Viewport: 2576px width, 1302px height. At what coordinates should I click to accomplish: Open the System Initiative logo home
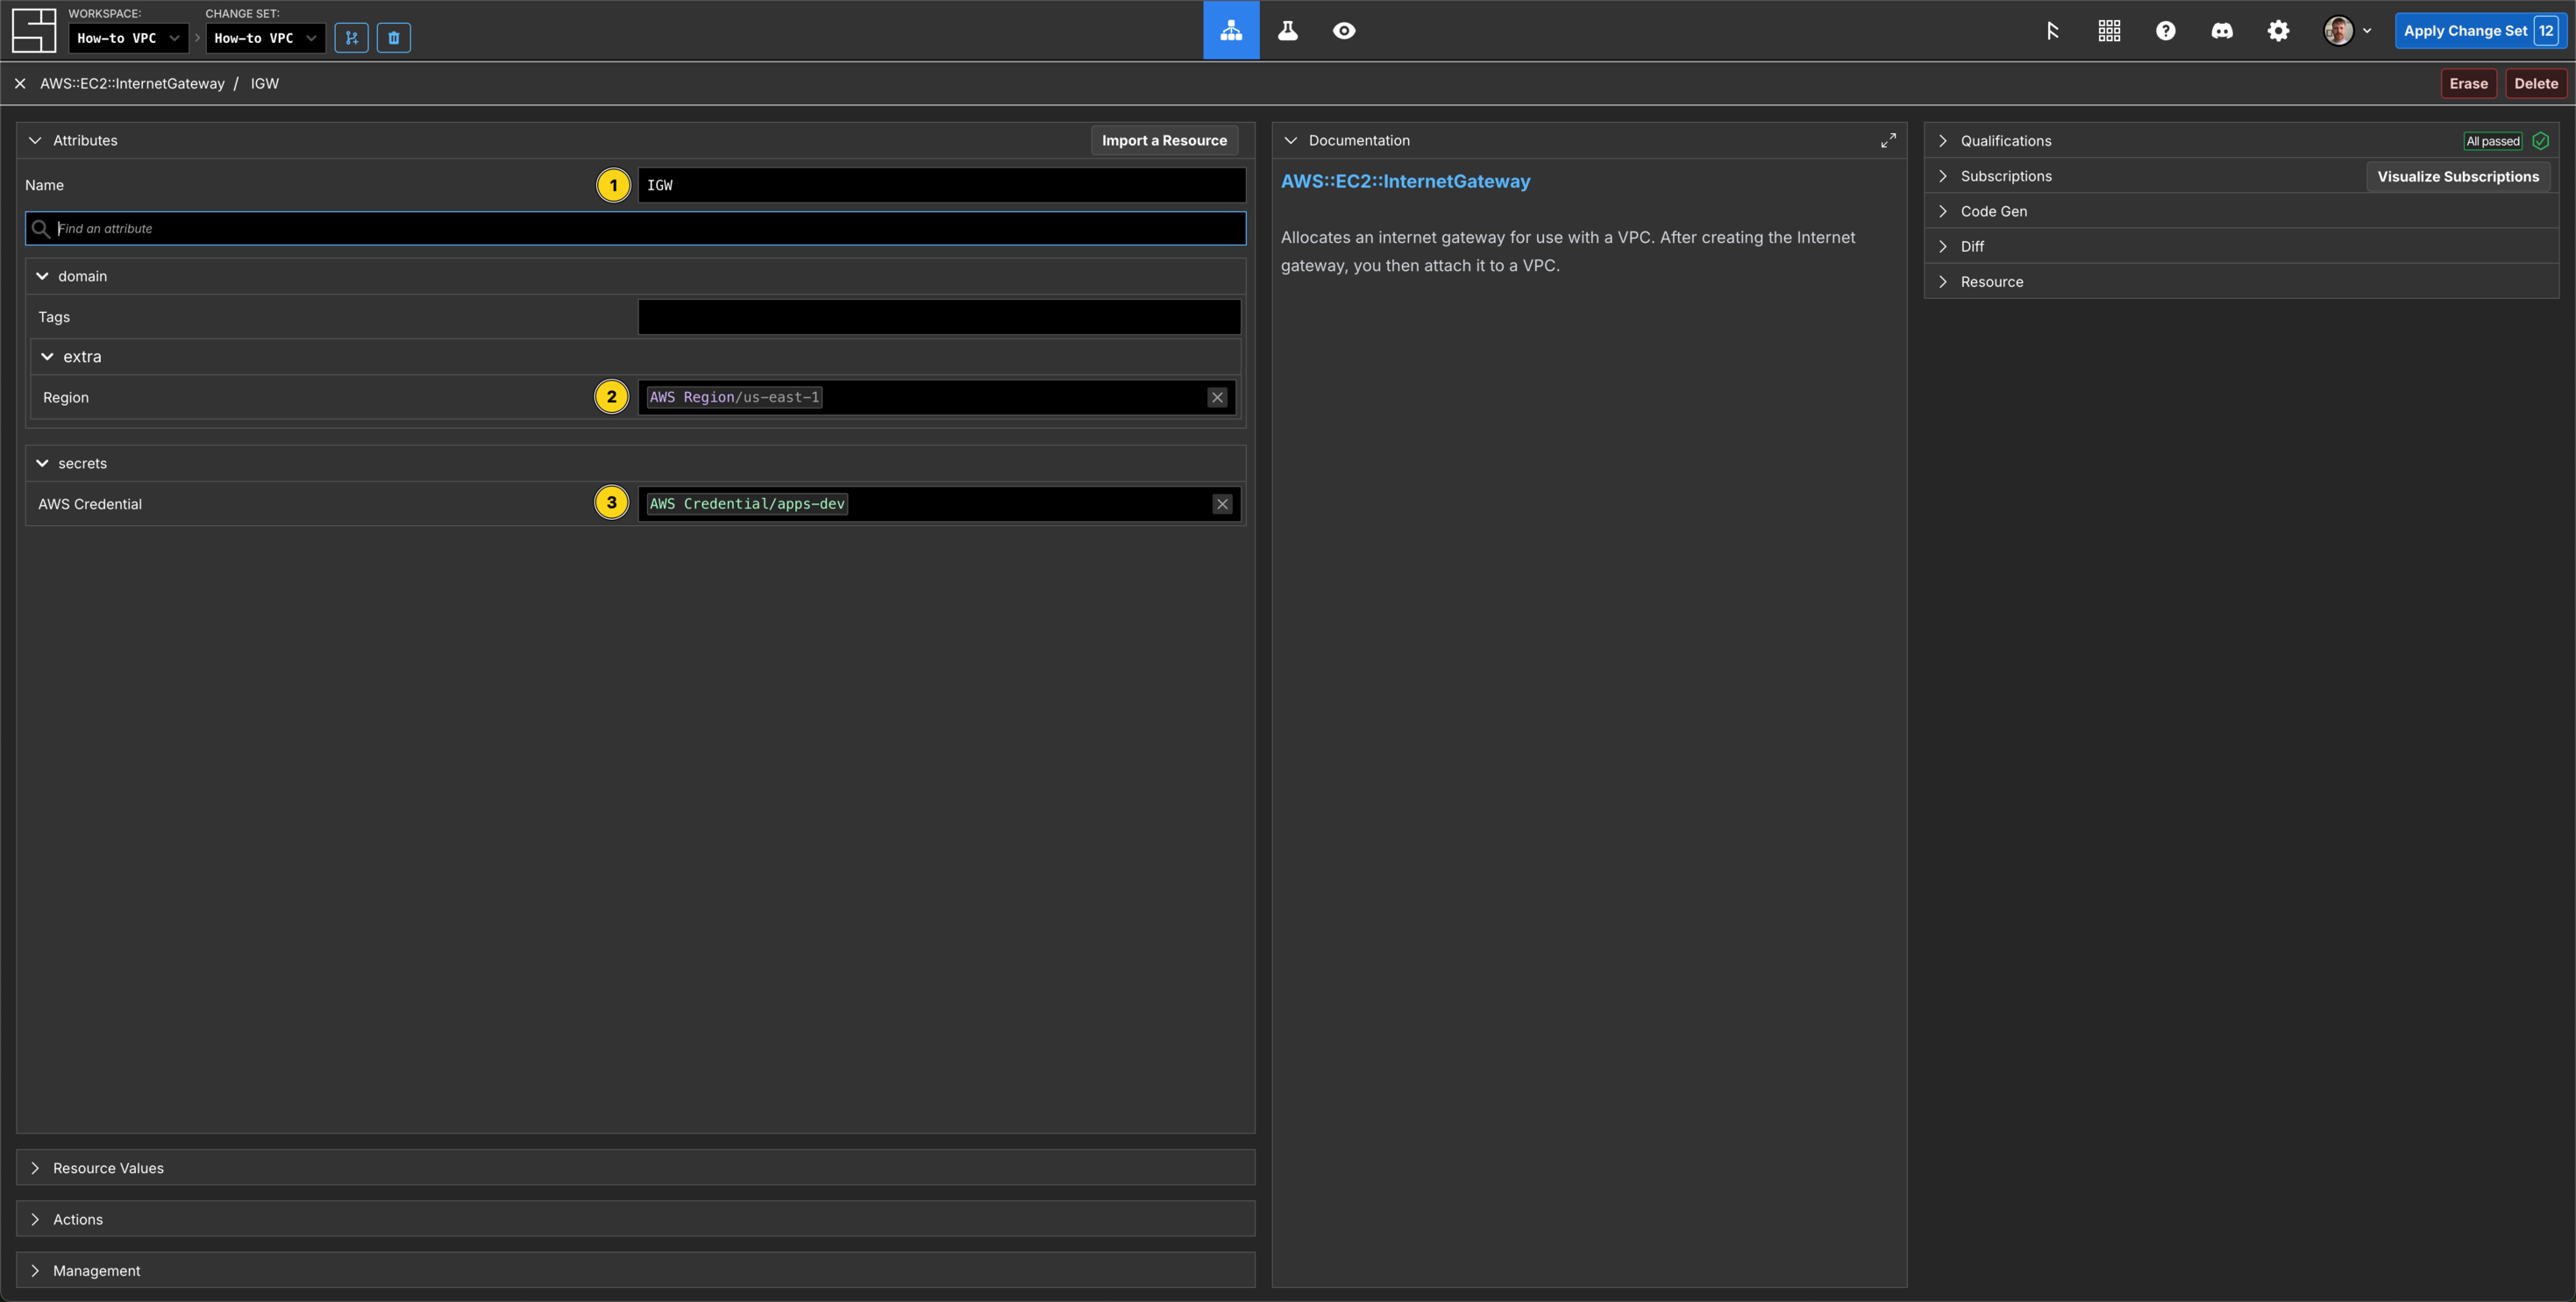33,30
